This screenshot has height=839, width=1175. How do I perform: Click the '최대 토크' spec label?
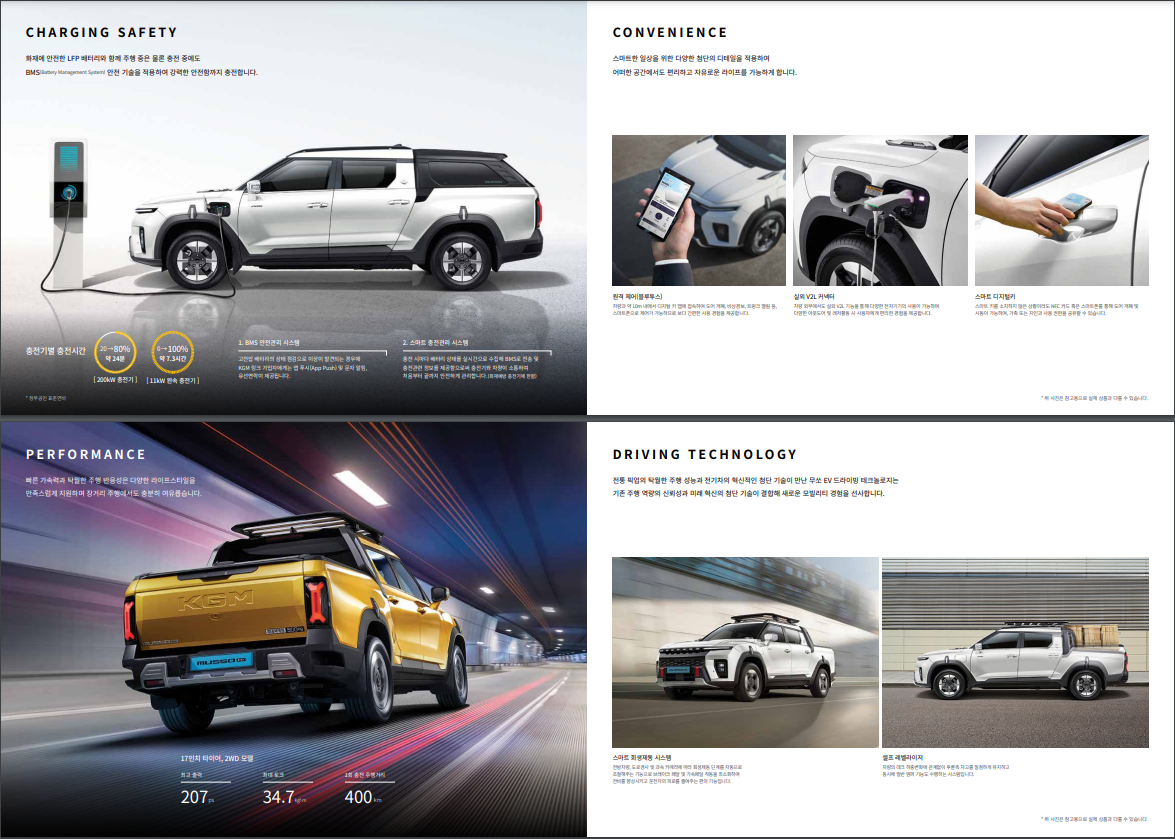click(273, 775)
